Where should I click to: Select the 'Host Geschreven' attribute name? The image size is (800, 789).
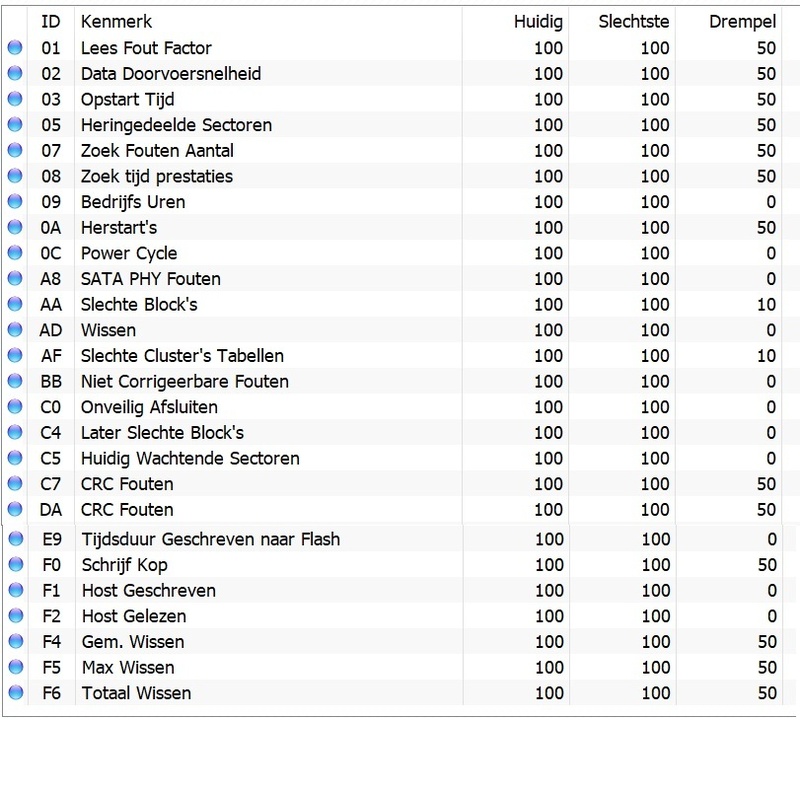tap(148, 590)
